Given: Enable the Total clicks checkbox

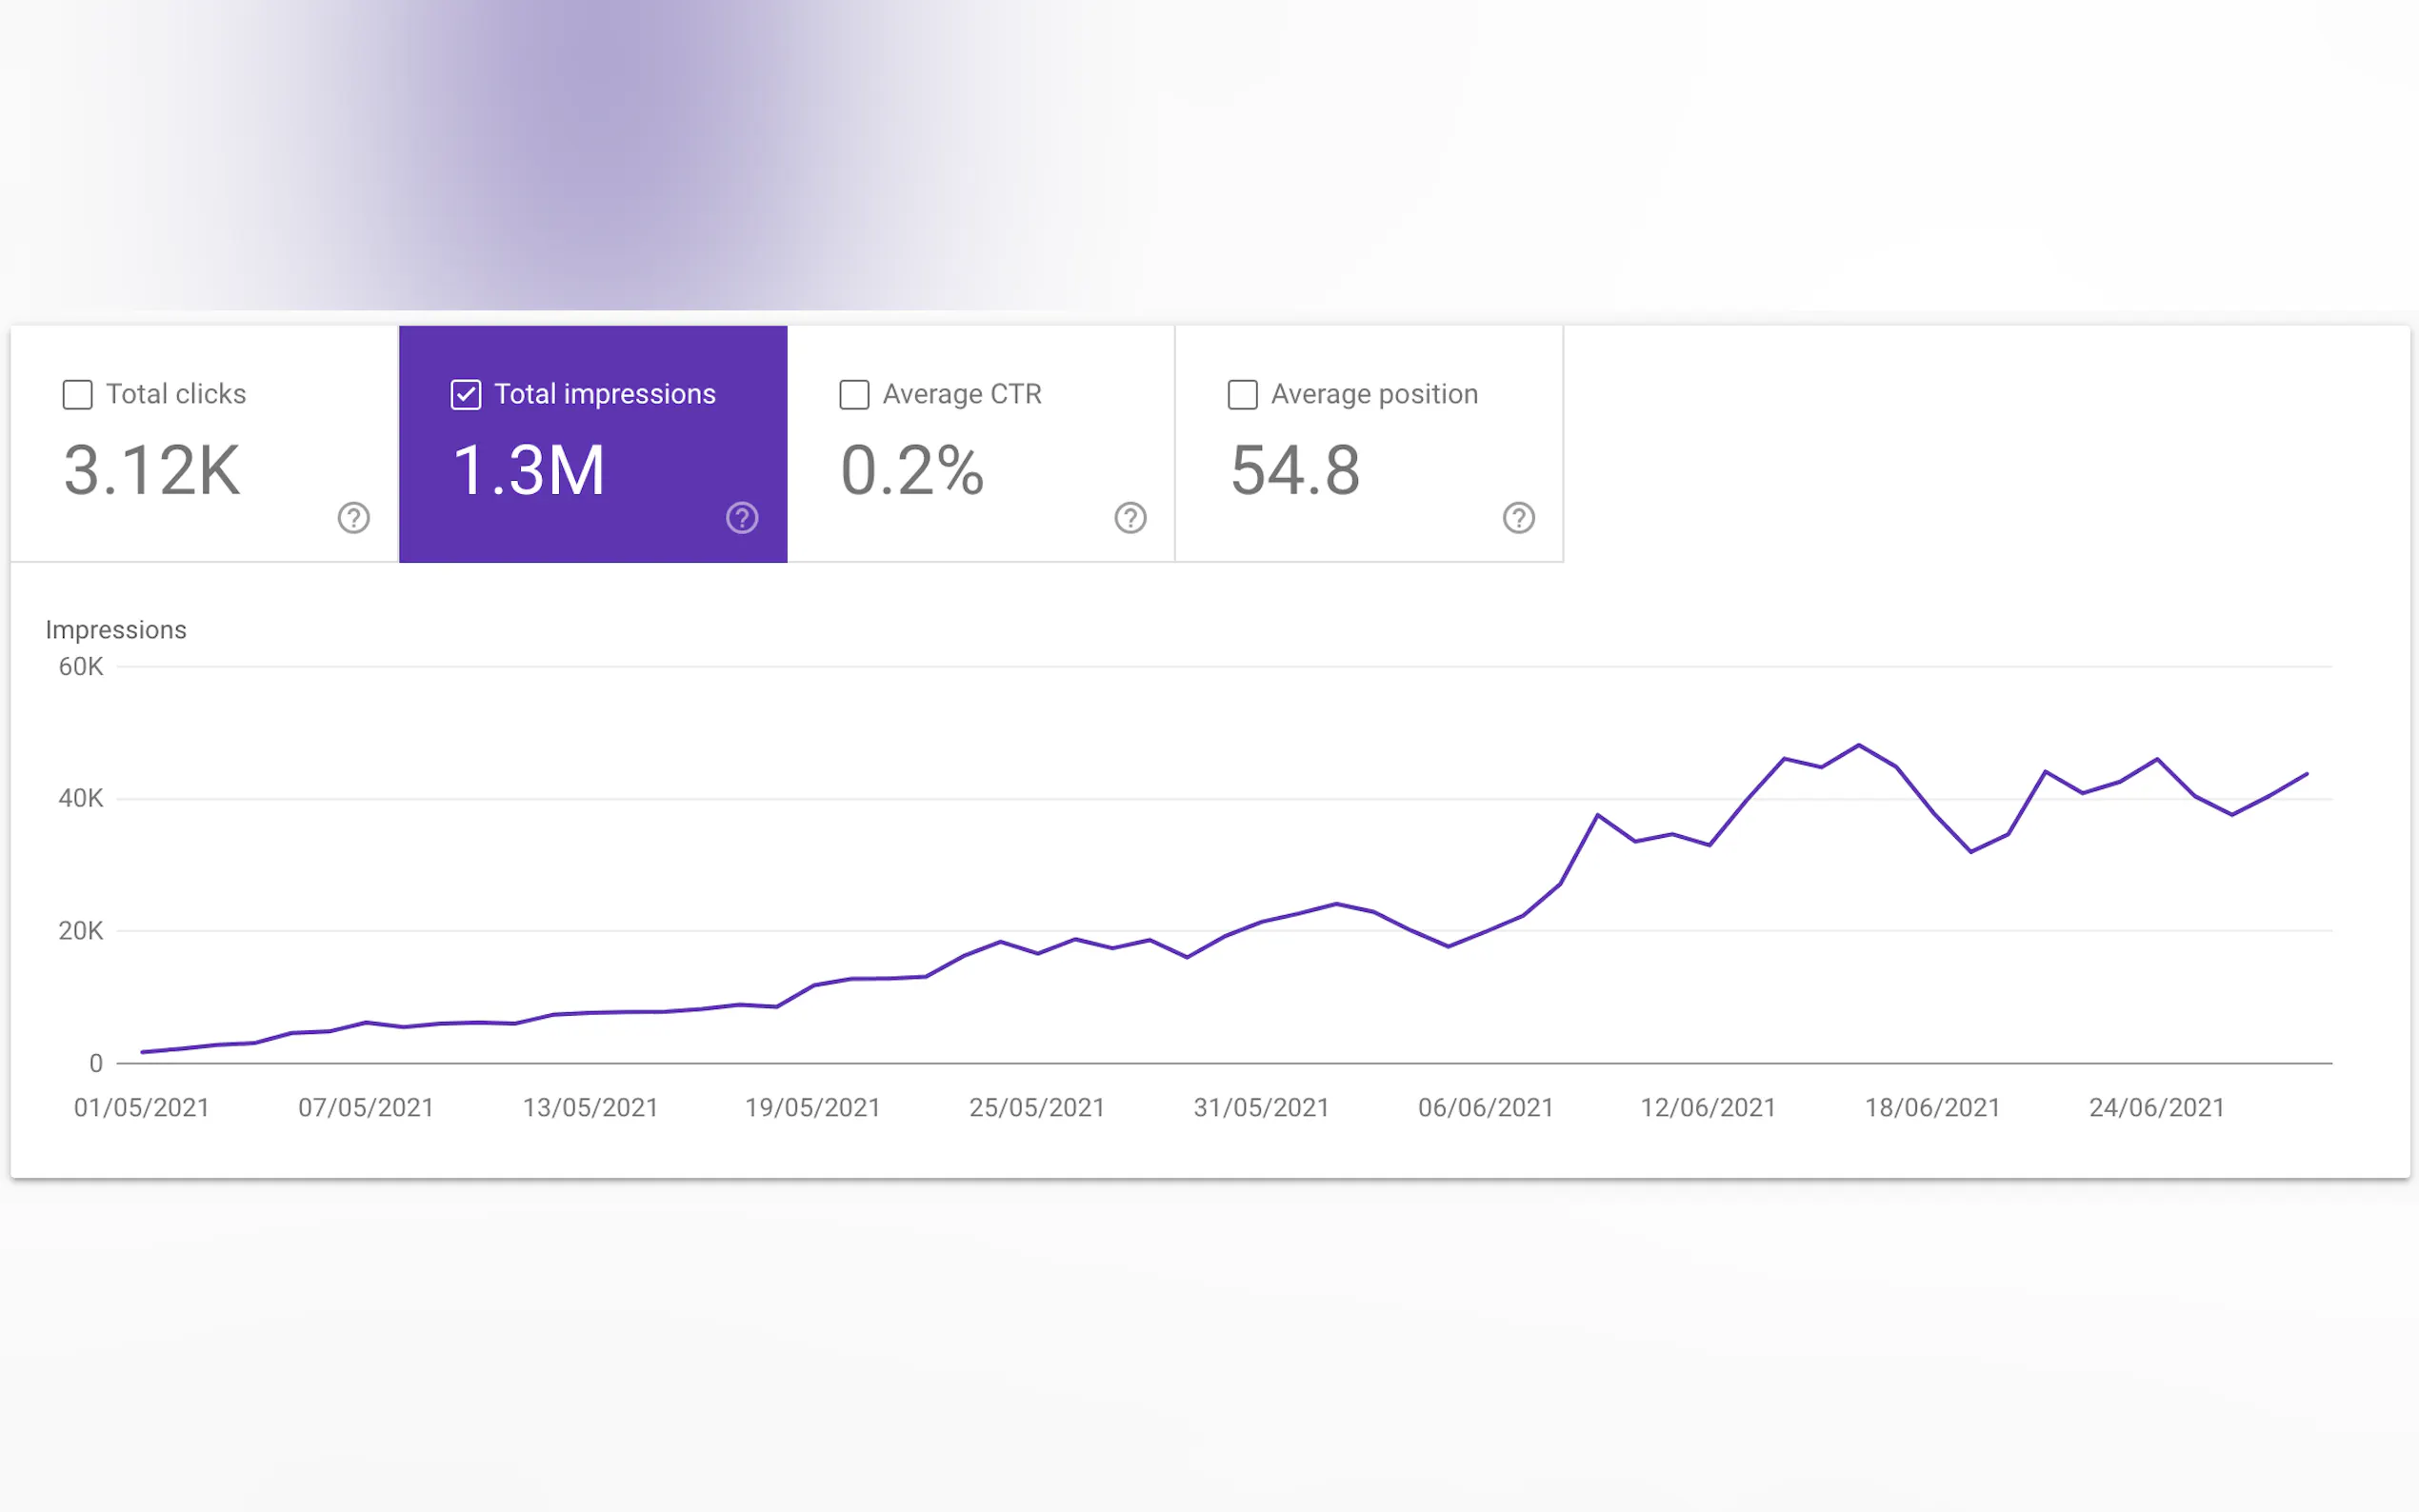Looking at the screenshot, I should [x=77, y=394].
